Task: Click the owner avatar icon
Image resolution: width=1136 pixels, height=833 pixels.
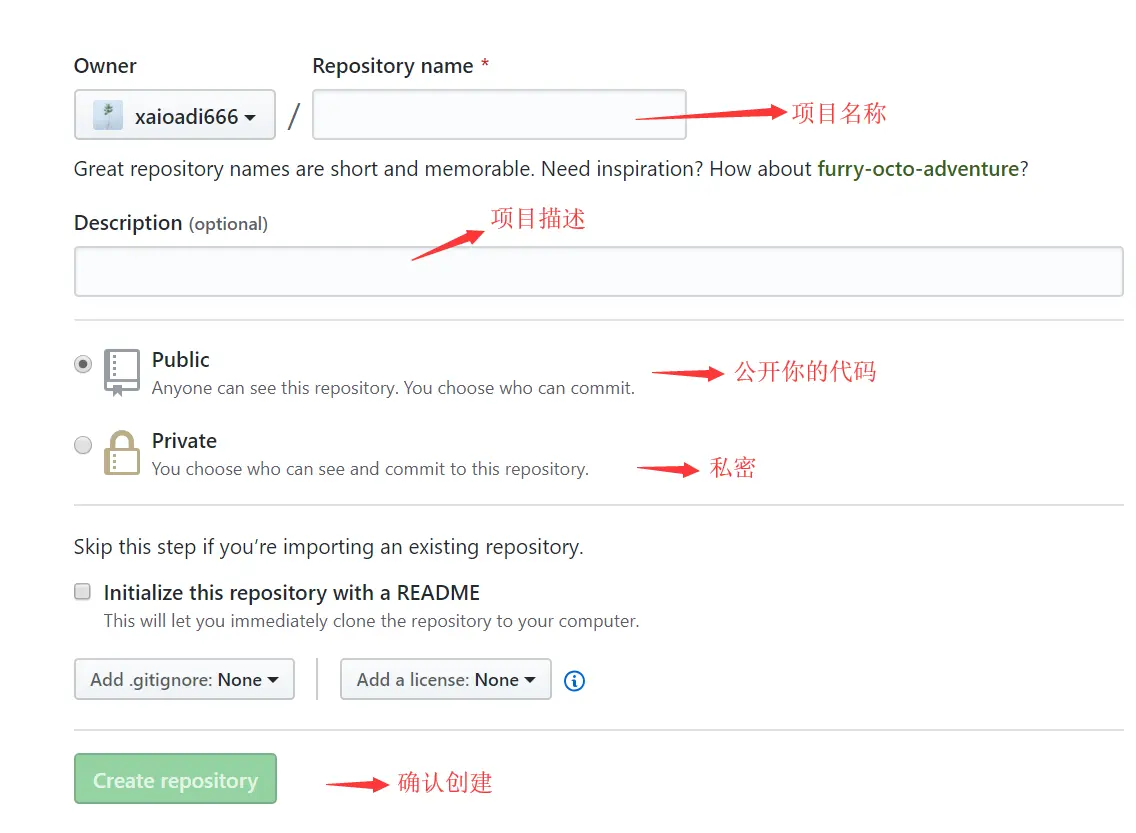Action: click(x=108, y=116)
